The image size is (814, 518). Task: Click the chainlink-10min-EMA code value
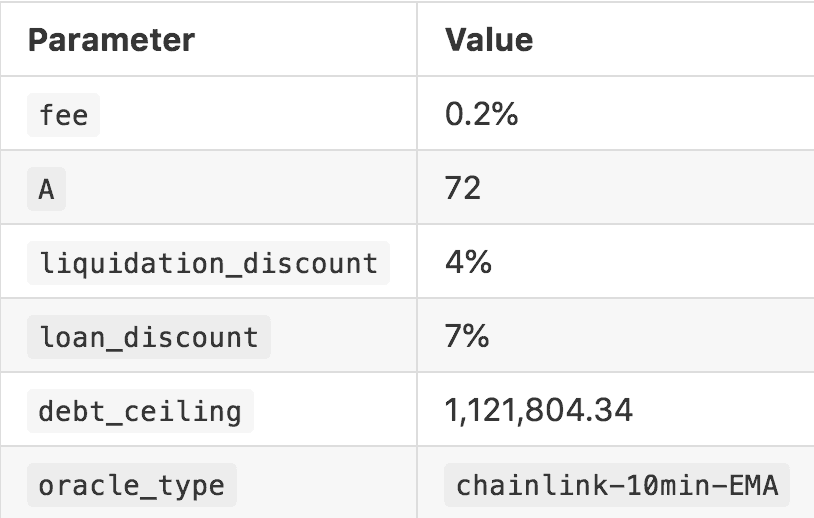pos(617,486)
